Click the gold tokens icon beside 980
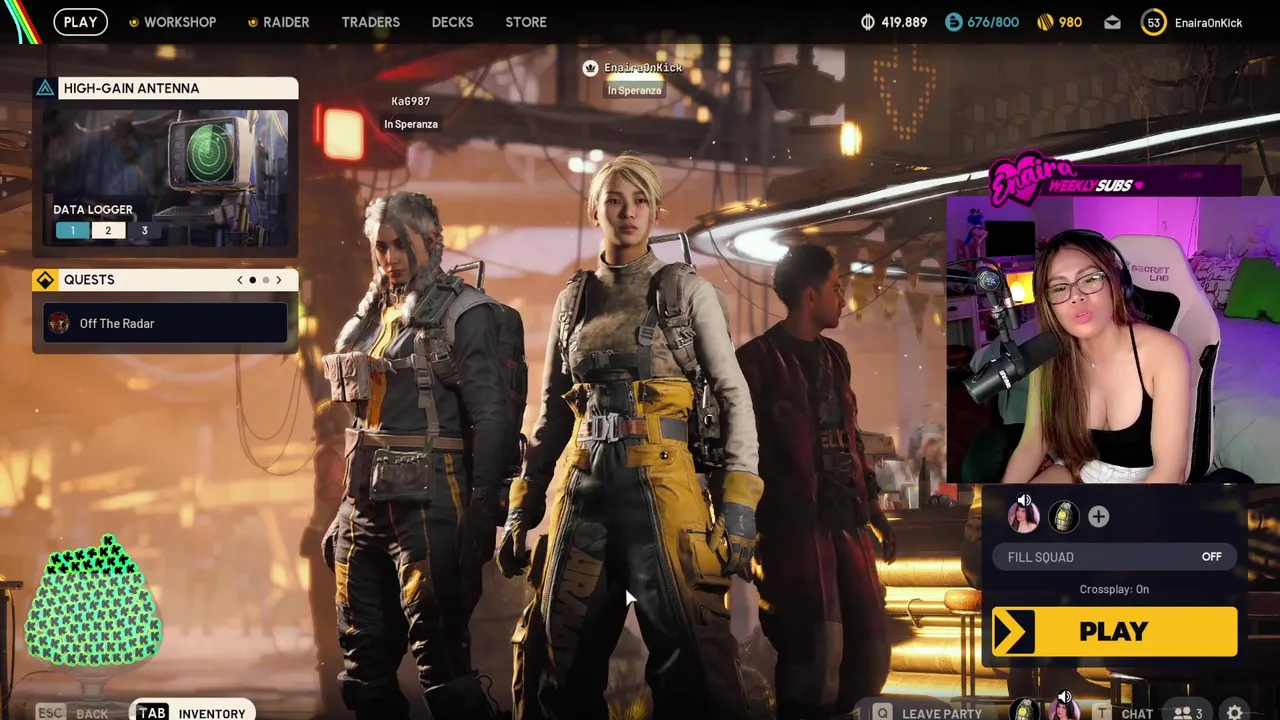The width and height of the screenshot is (1280, 720). [1044, 22]
